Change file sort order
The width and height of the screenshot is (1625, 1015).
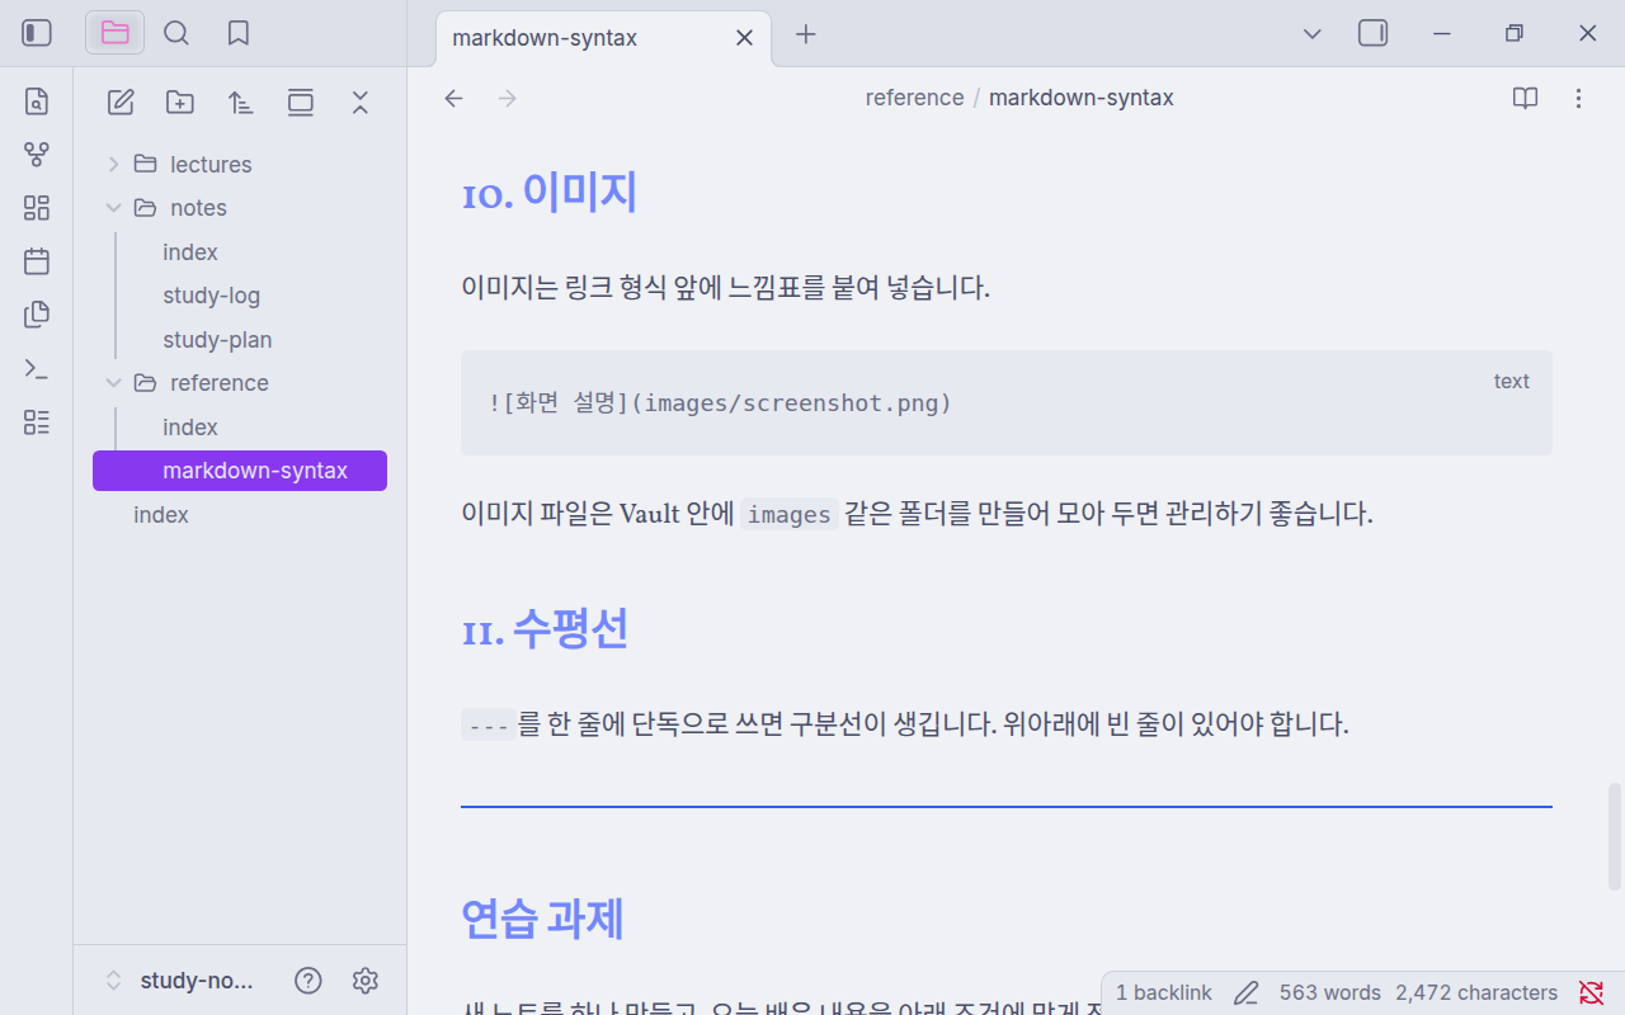(x=240, y=102)
